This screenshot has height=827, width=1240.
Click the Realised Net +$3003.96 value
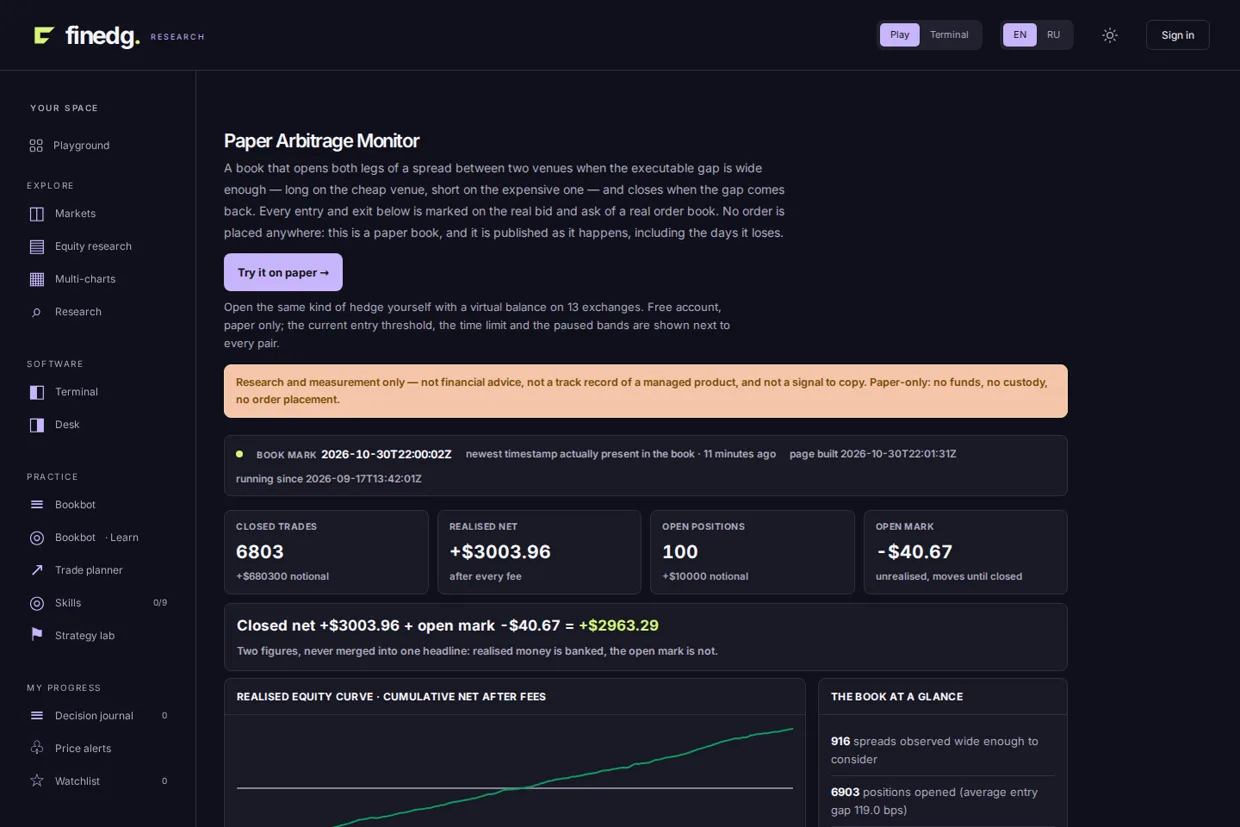(500, 552)
